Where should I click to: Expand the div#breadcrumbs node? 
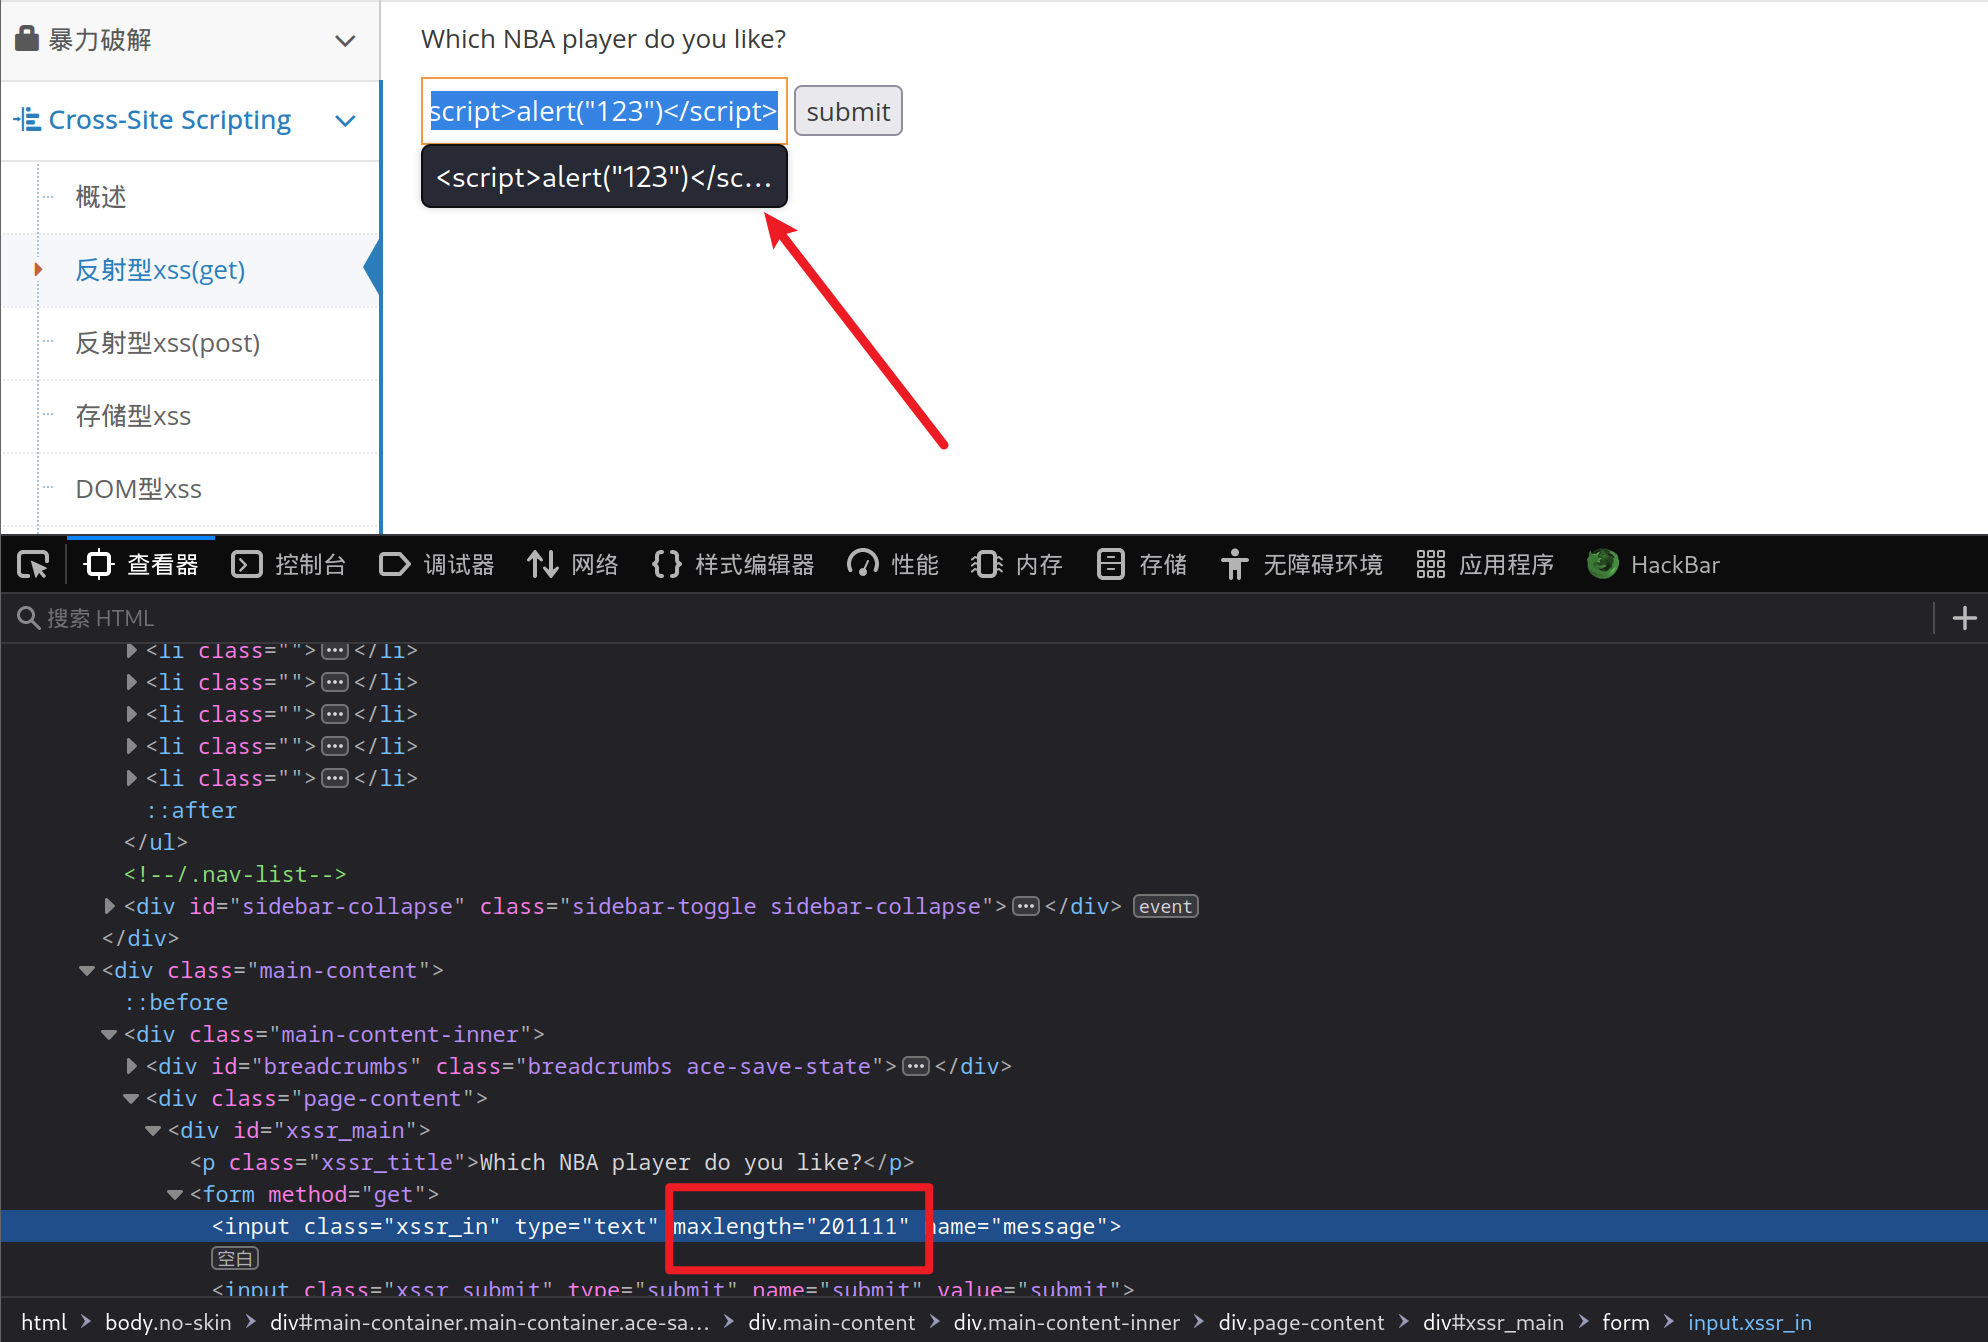pyautogui.click(x=131, y=1066)
